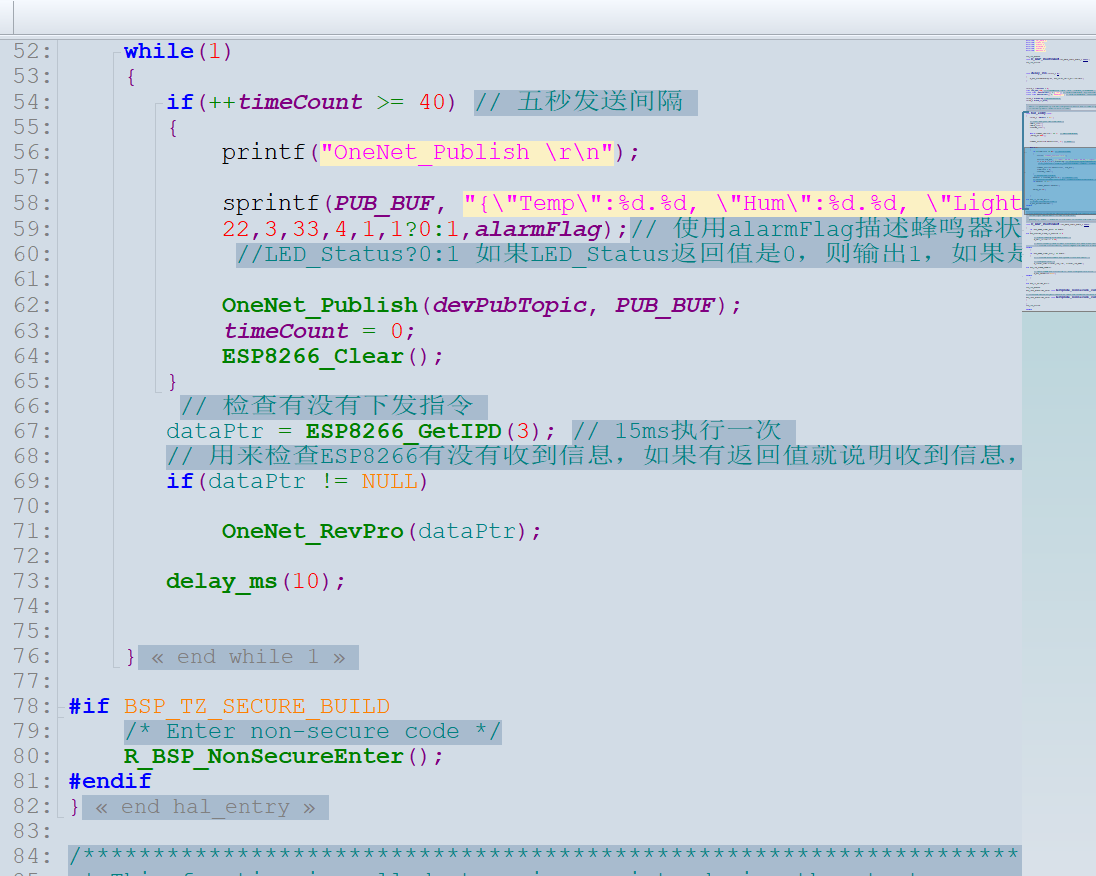Viewport: 1096px width, 876px height.
Task: Click the LED_Status?0:1 comment on line 60
Action: (629, 254)
